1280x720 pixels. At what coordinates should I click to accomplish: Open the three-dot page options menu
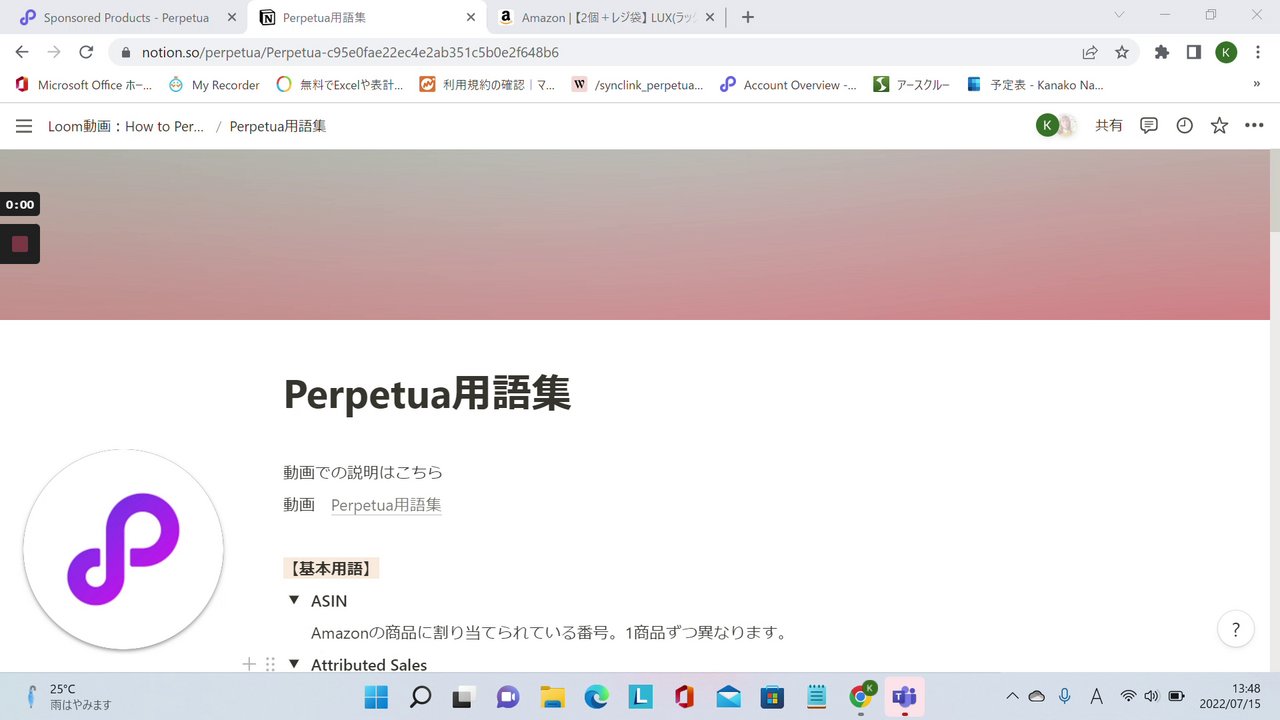[x=1254, y=126]
